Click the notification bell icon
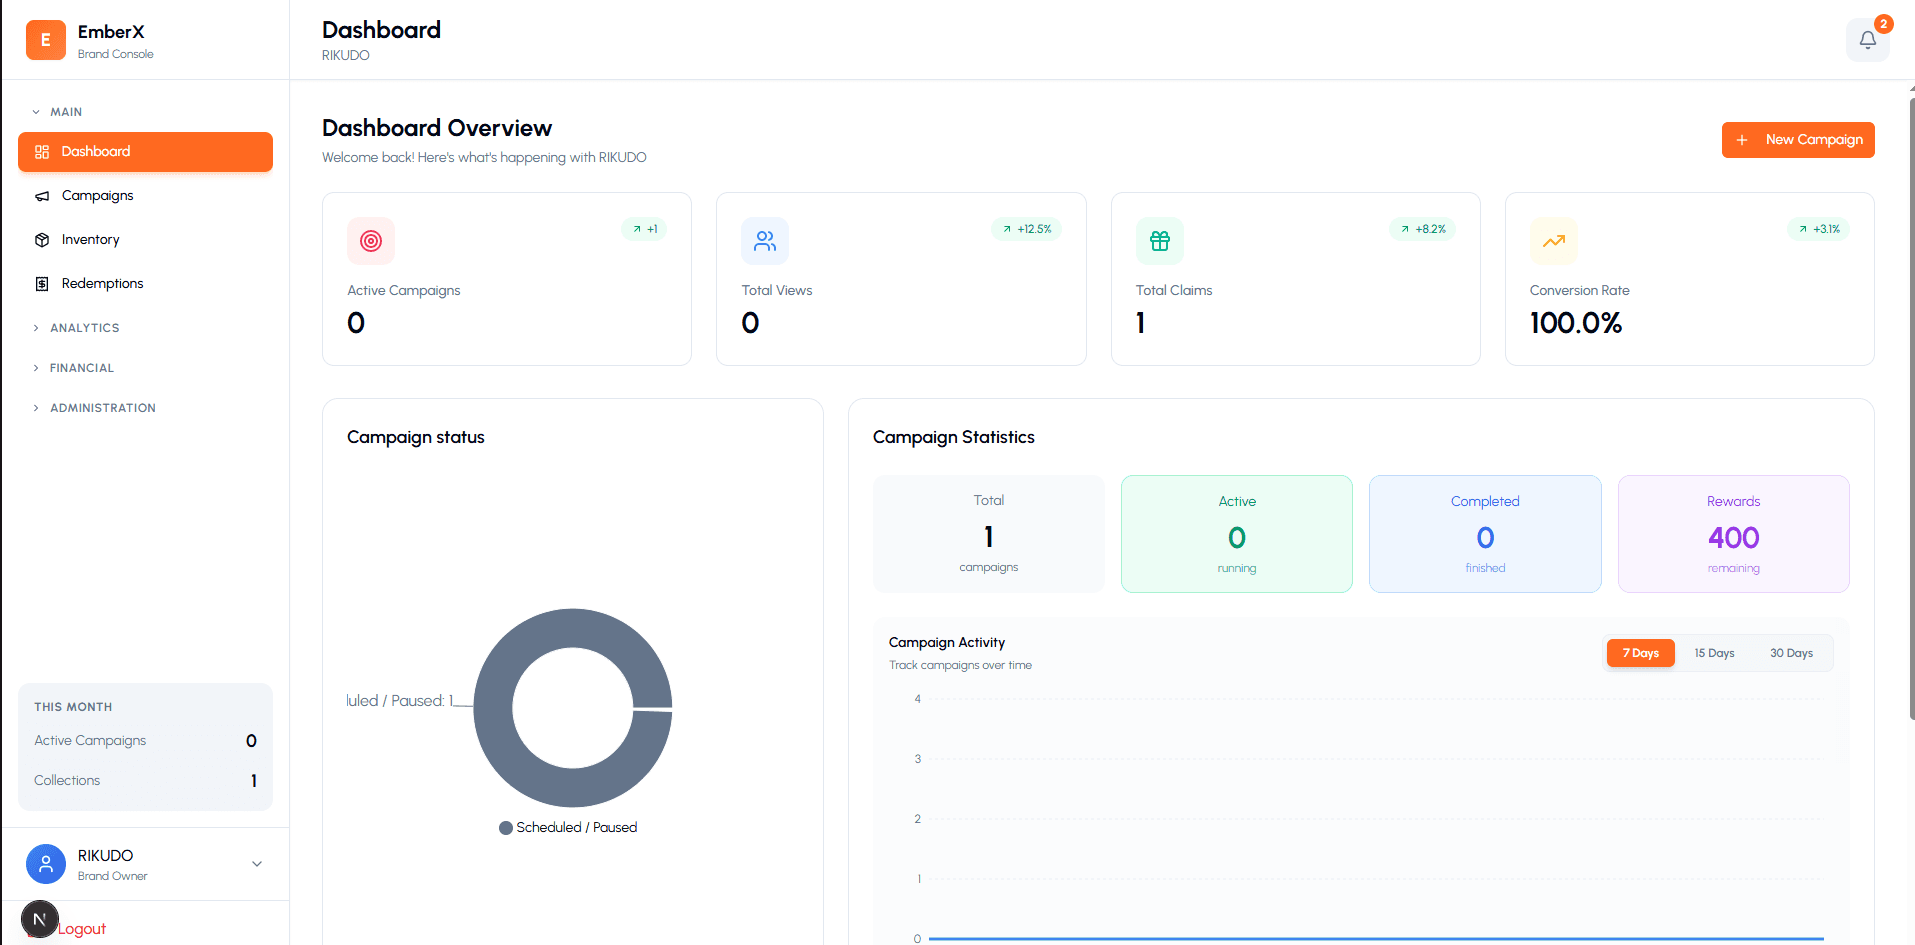 pos(1868,40)
